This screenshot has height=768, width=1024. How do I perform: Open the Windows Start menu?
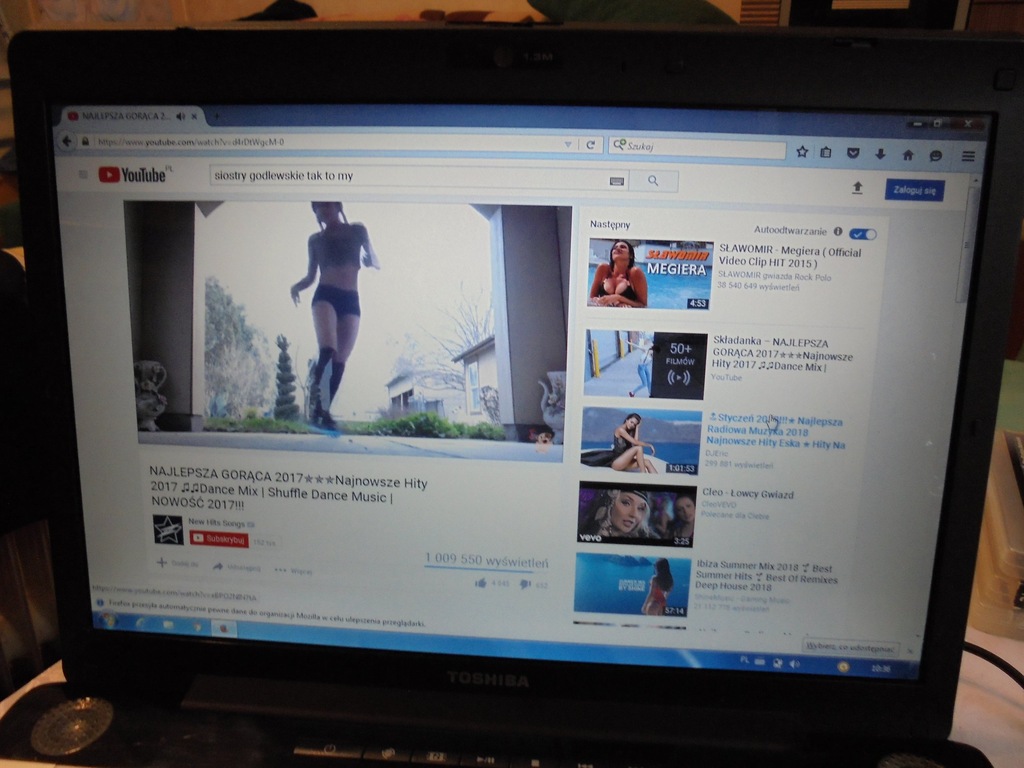(108, 622)
